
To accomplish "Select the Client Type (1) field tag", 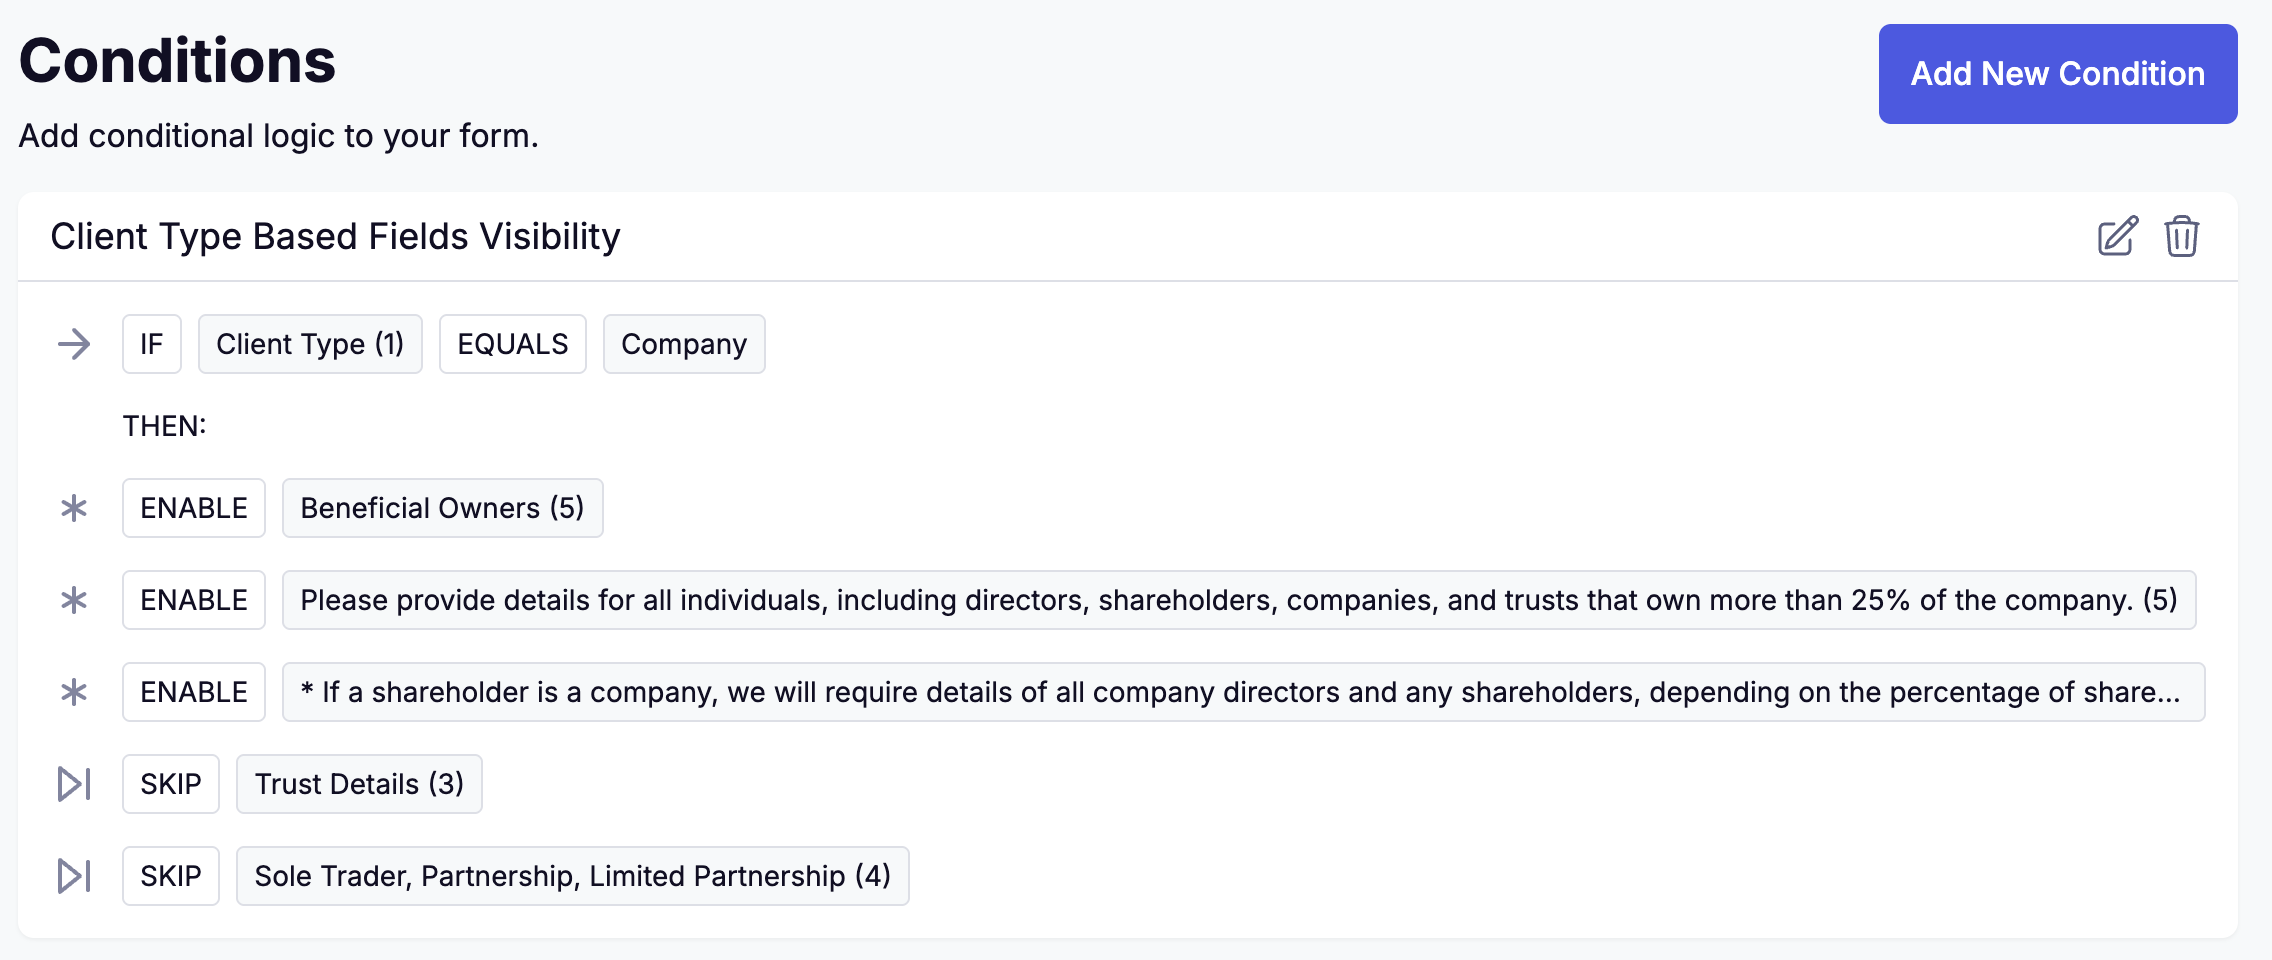I will coord(310,345).
